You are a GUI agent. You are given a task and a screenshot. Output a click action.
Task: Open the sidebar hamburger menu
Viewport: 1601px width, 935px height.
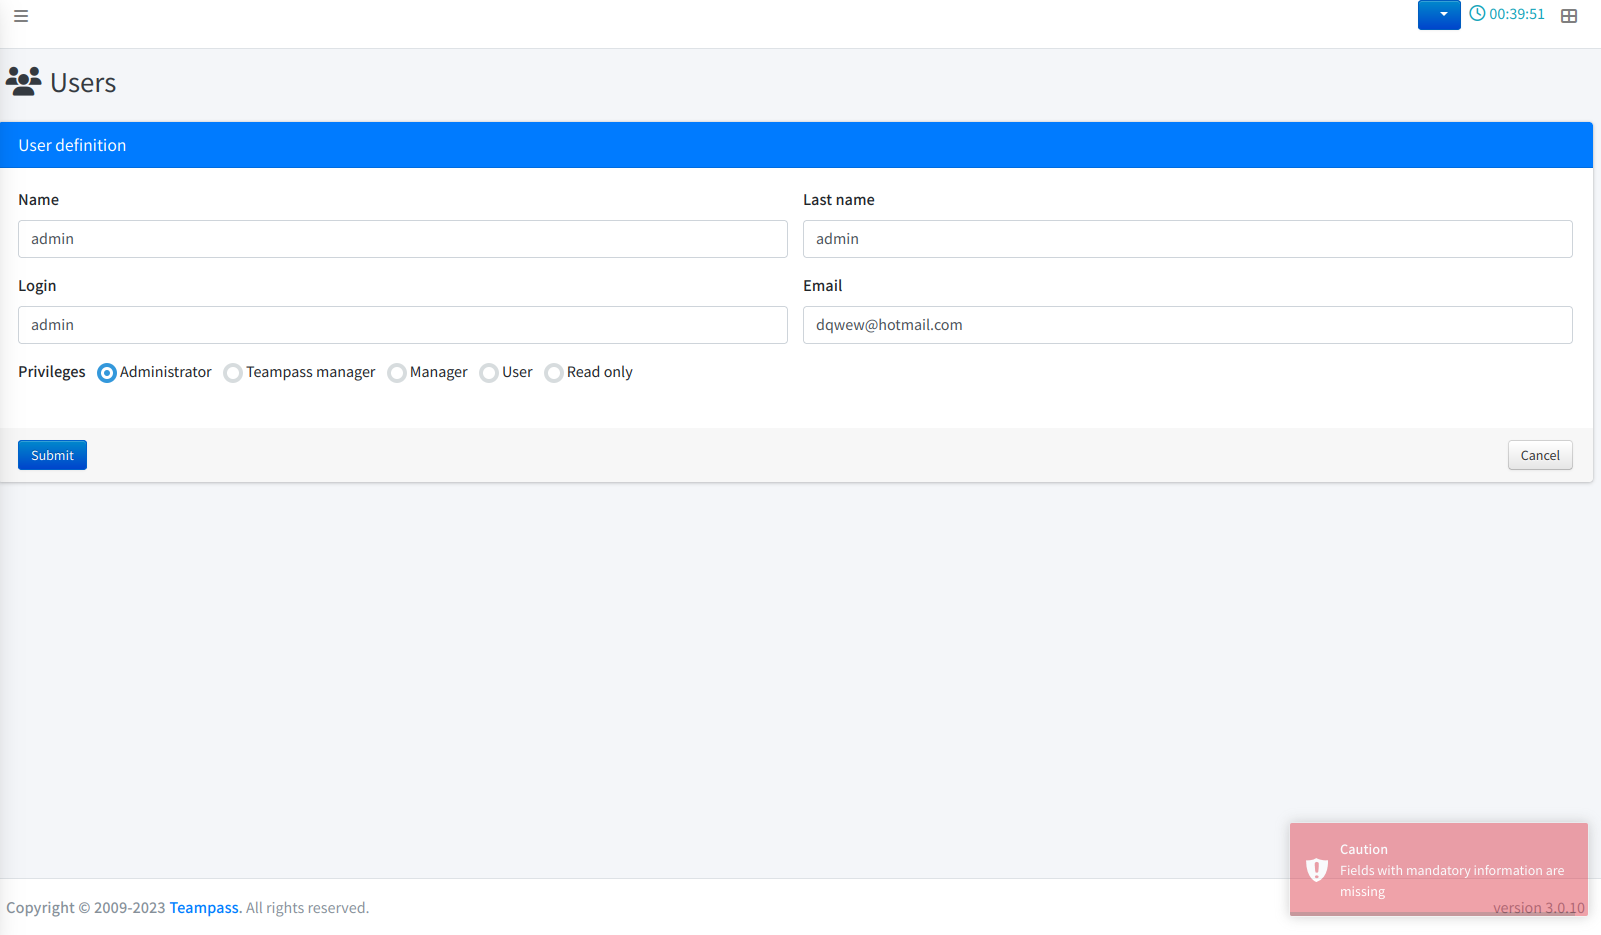pyautogui.click(x=21, y=16)
